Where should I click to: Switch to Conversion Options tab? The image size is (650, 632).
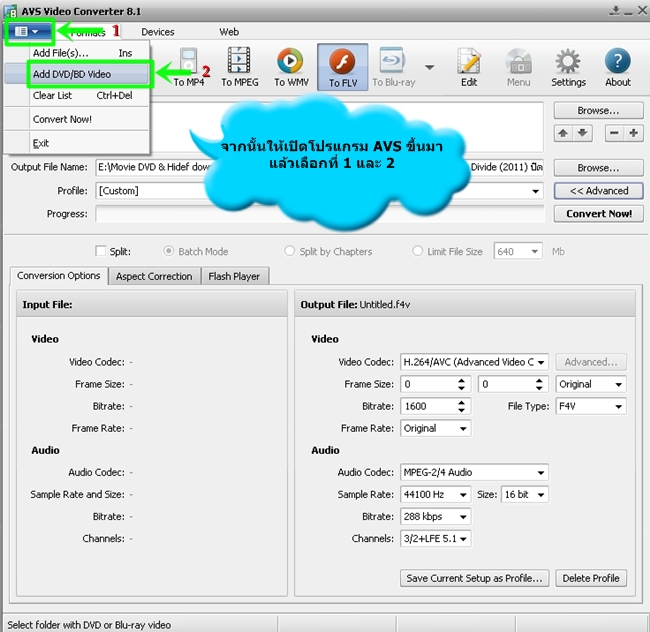[x=58, y=276]
